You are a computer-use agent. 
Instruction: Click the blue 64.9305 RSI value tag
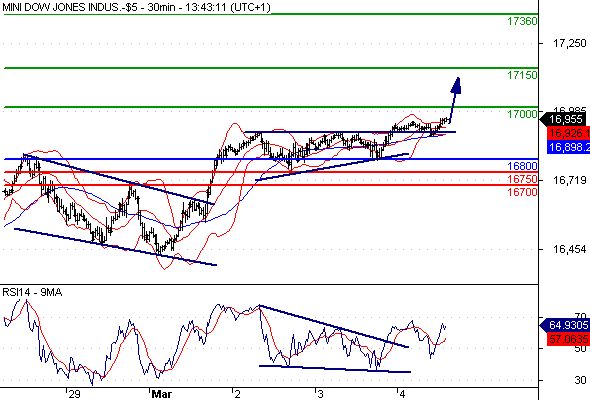pos(564,325)
